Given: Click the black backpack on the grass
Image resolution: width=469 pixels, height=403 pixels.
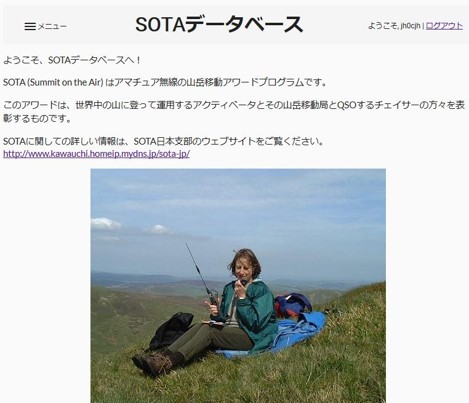Looking at the screenshot, I should (x=171, y=330).
